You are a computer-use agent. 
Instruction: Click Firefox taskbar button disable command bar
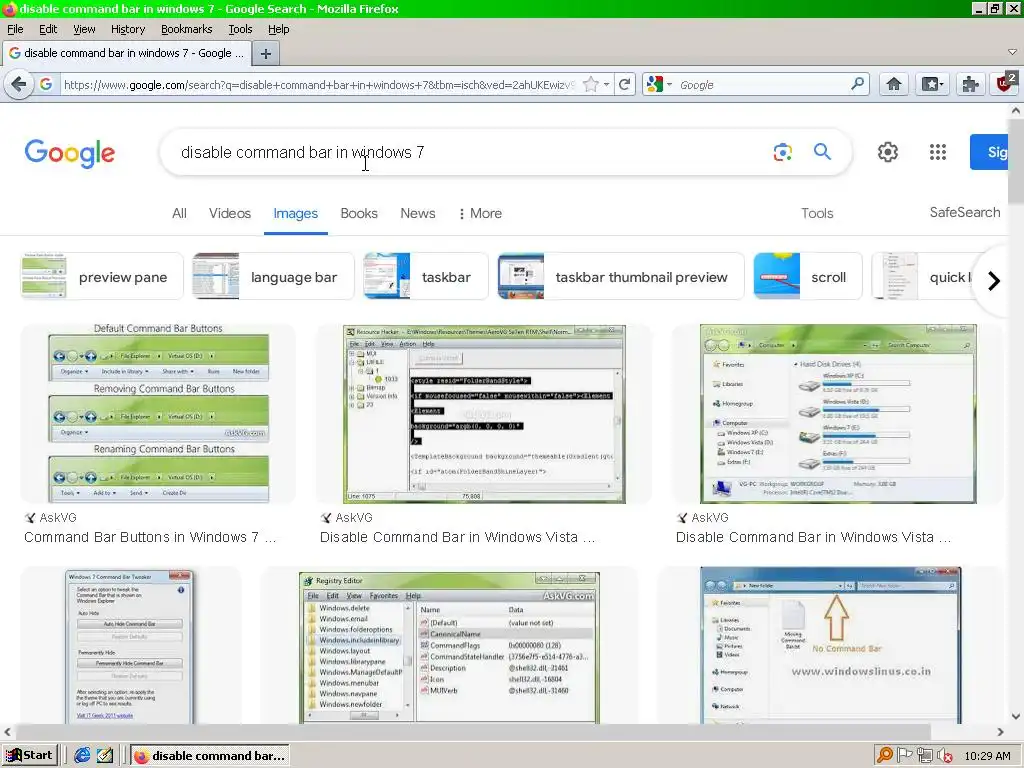point(210,756)
